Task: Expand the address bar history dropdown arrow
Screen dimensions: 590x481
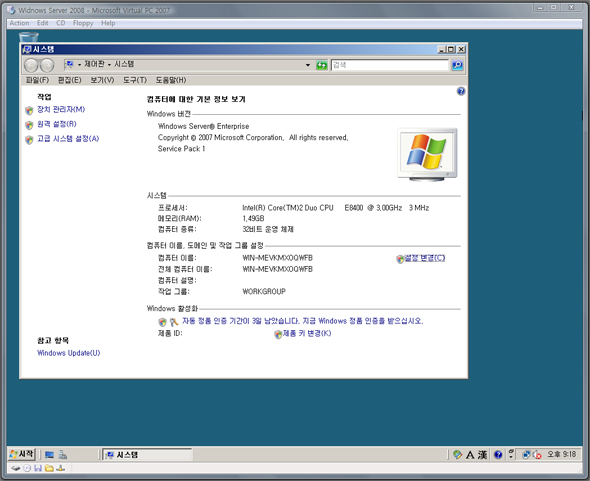Action: [308, 65]
